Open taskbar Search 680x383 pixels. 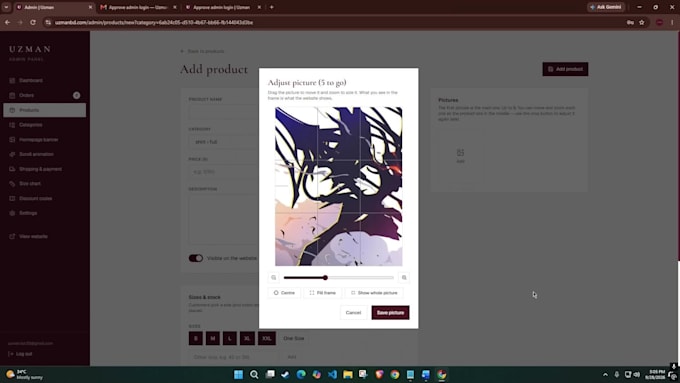click(x=254, y=374)
